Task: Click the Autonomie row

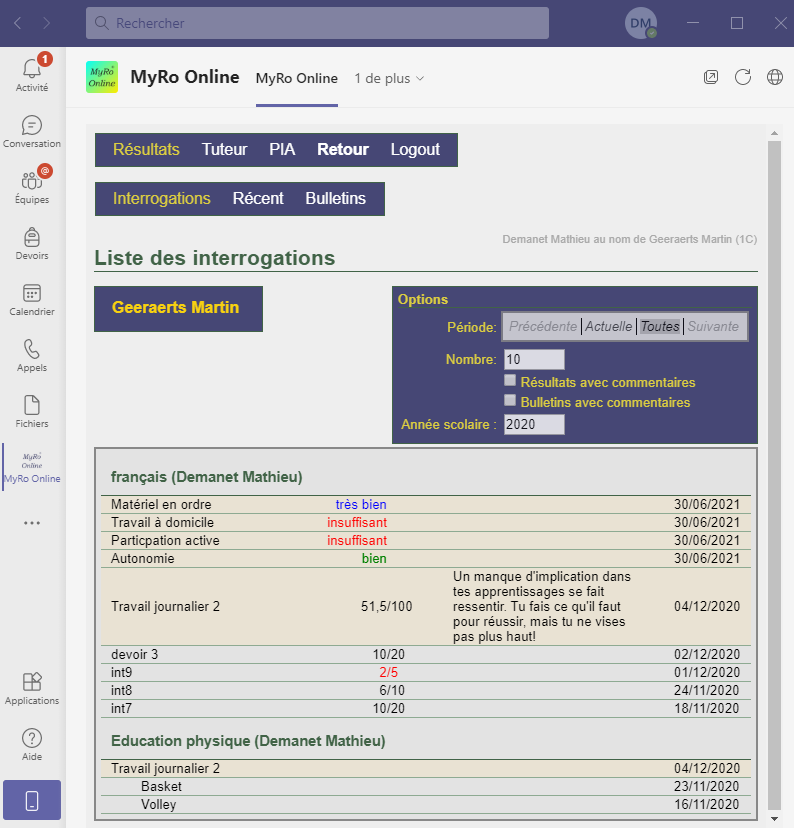Action: tap(426, 558)
